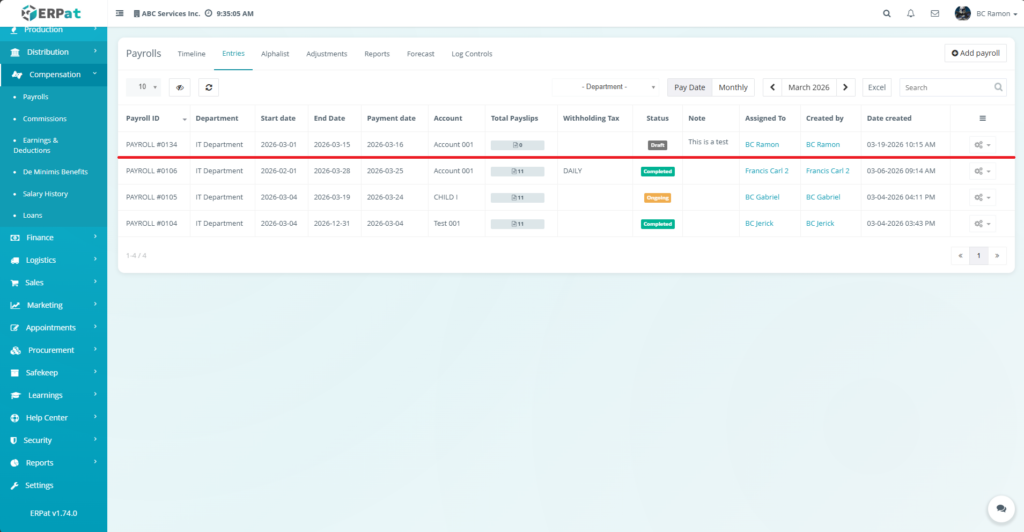Go to previous month arrow
The width and height of the screenshot is (1024, 532).
pos(772,87)
